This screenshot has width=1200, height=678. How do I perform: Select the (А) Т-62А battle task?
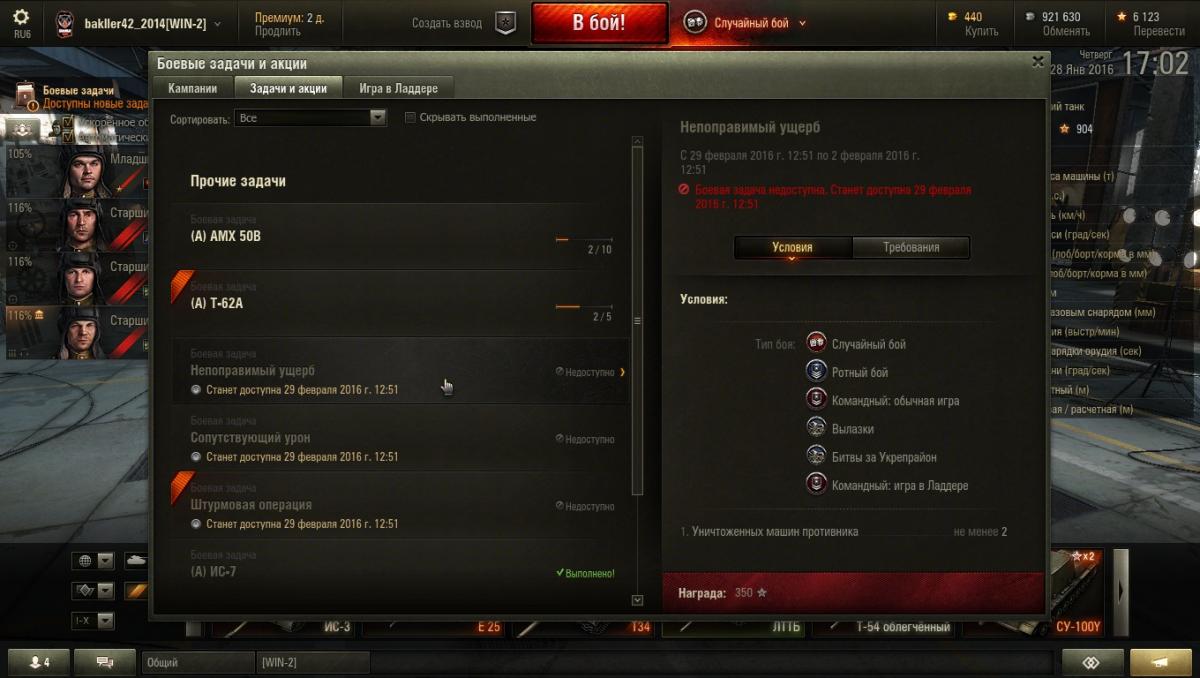(400, 304)
